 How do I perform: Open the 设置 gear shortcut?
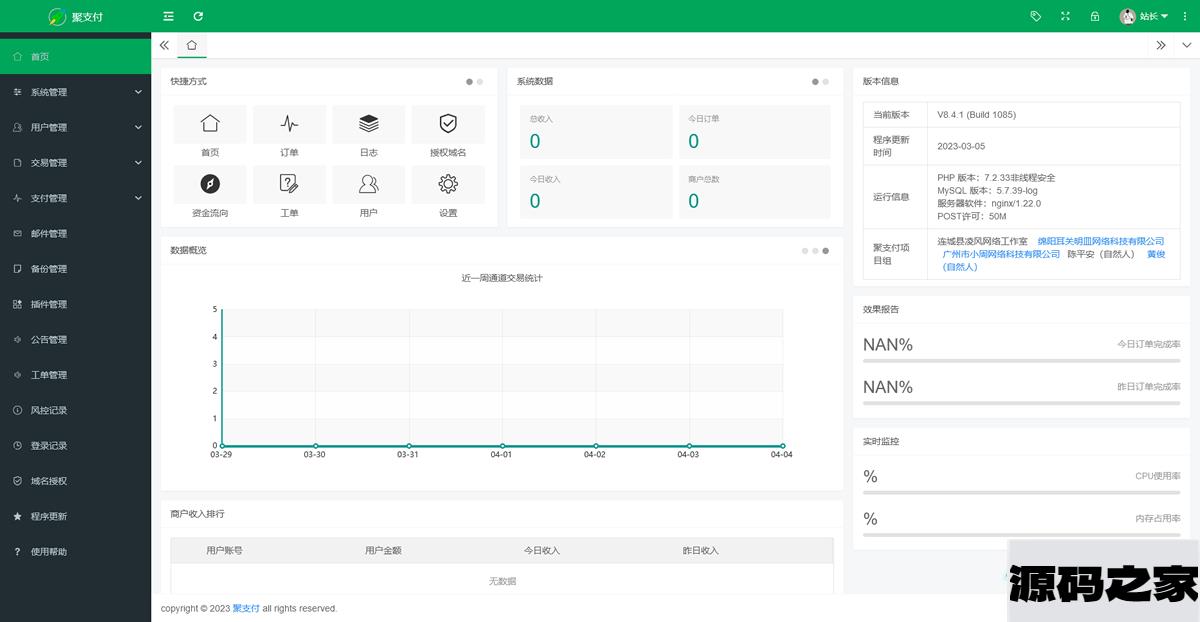click(x=448, y=185)
